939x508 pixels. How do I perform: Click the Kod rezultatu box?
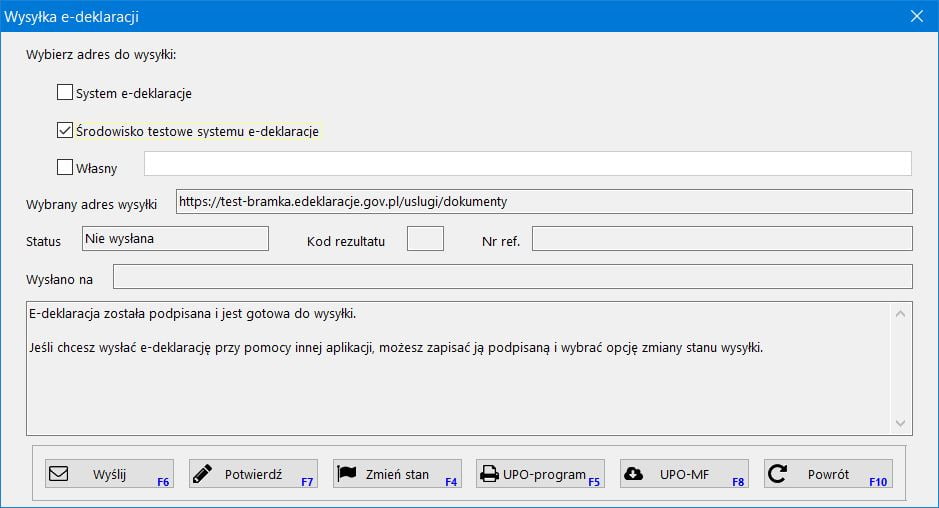[x=425, y=239]
